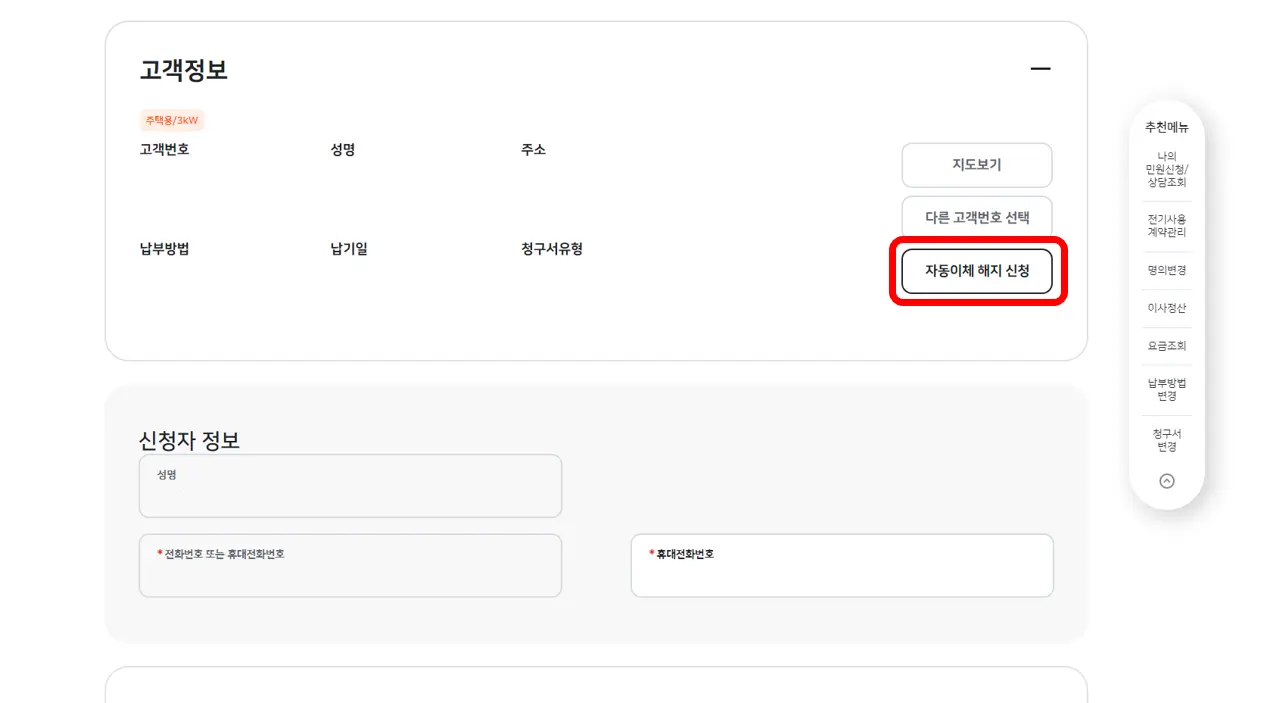The image size is (1280, 703).
Task: Click the 추천메뉴 sidebar heading
Action: pyautogui.click(x=1166, y=127)
